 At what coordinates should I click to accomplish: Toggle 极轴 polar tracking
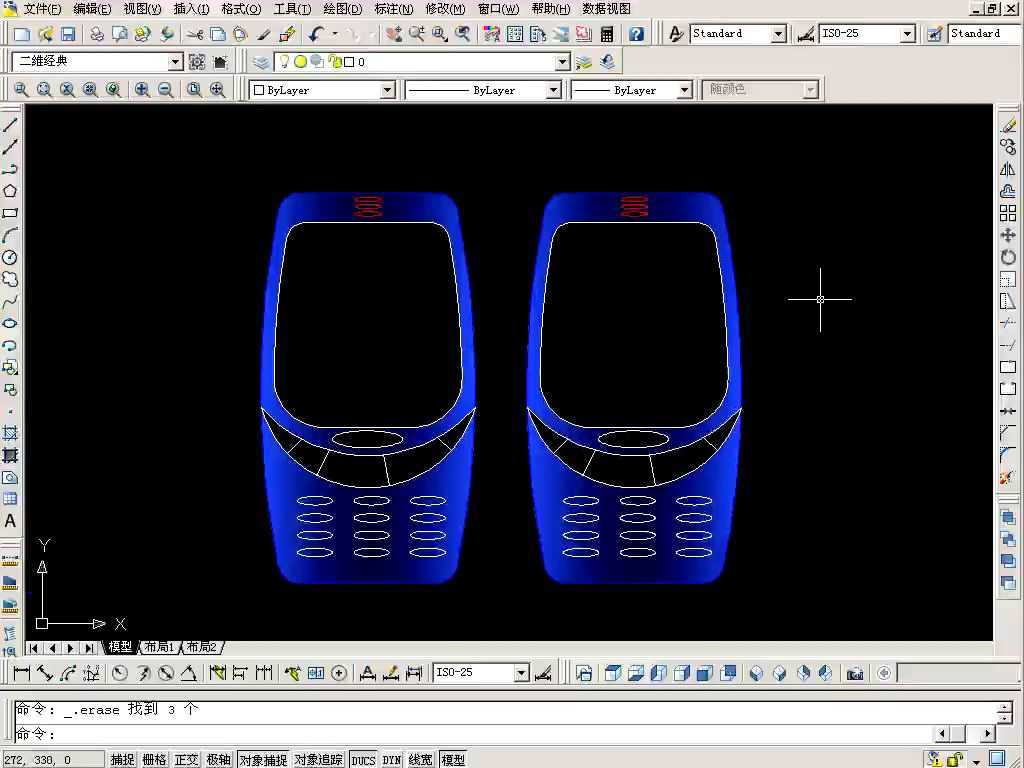(218, 760)
